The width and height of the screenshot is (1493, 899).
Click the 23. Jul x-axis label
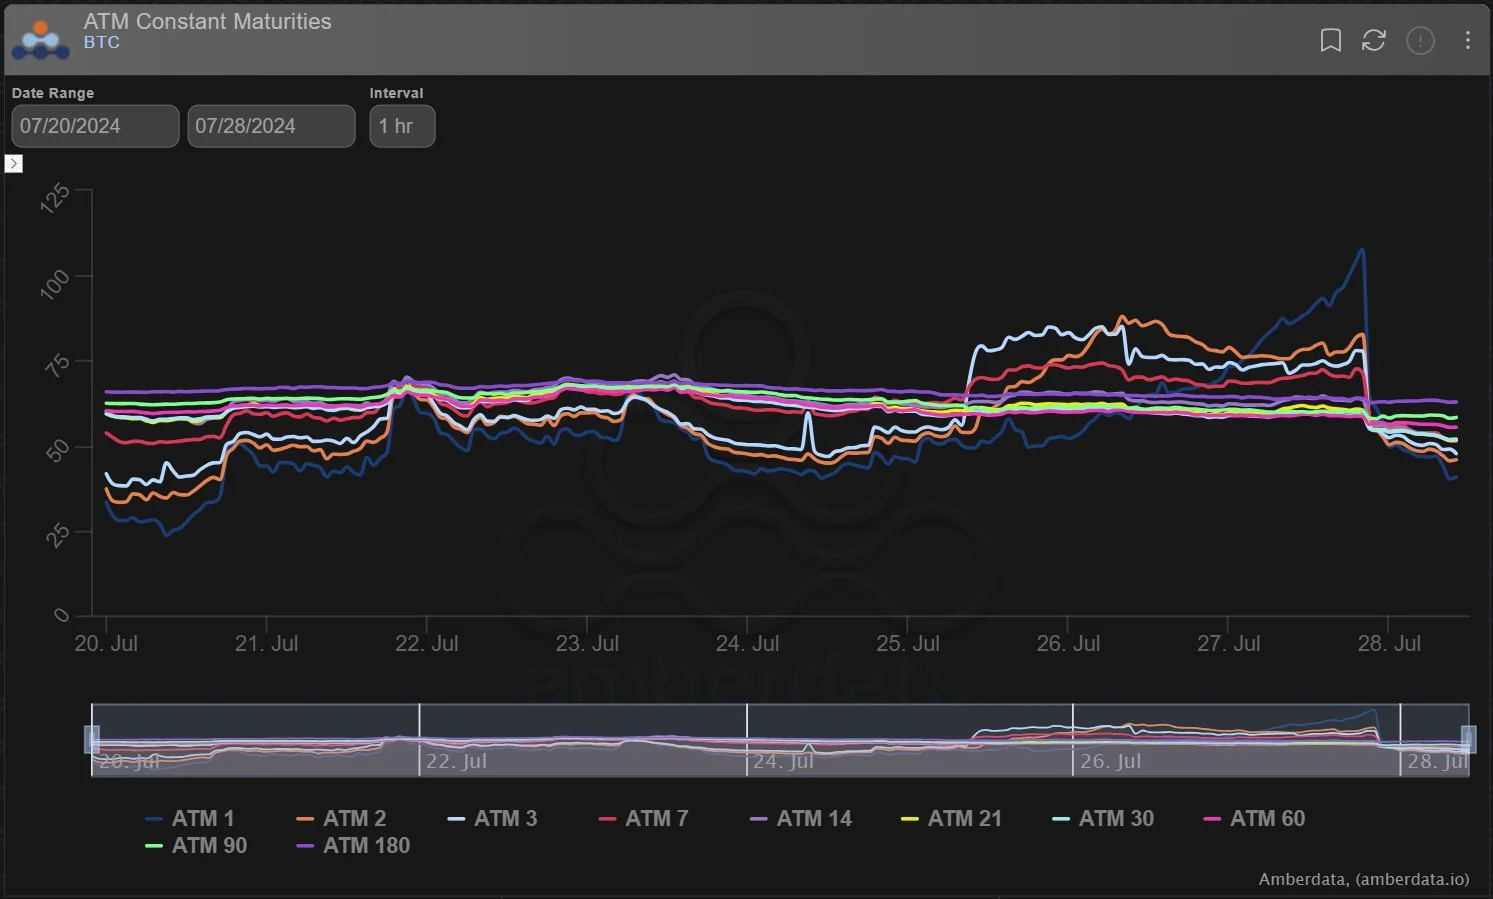pyautogui.click(x=587, y=643)
